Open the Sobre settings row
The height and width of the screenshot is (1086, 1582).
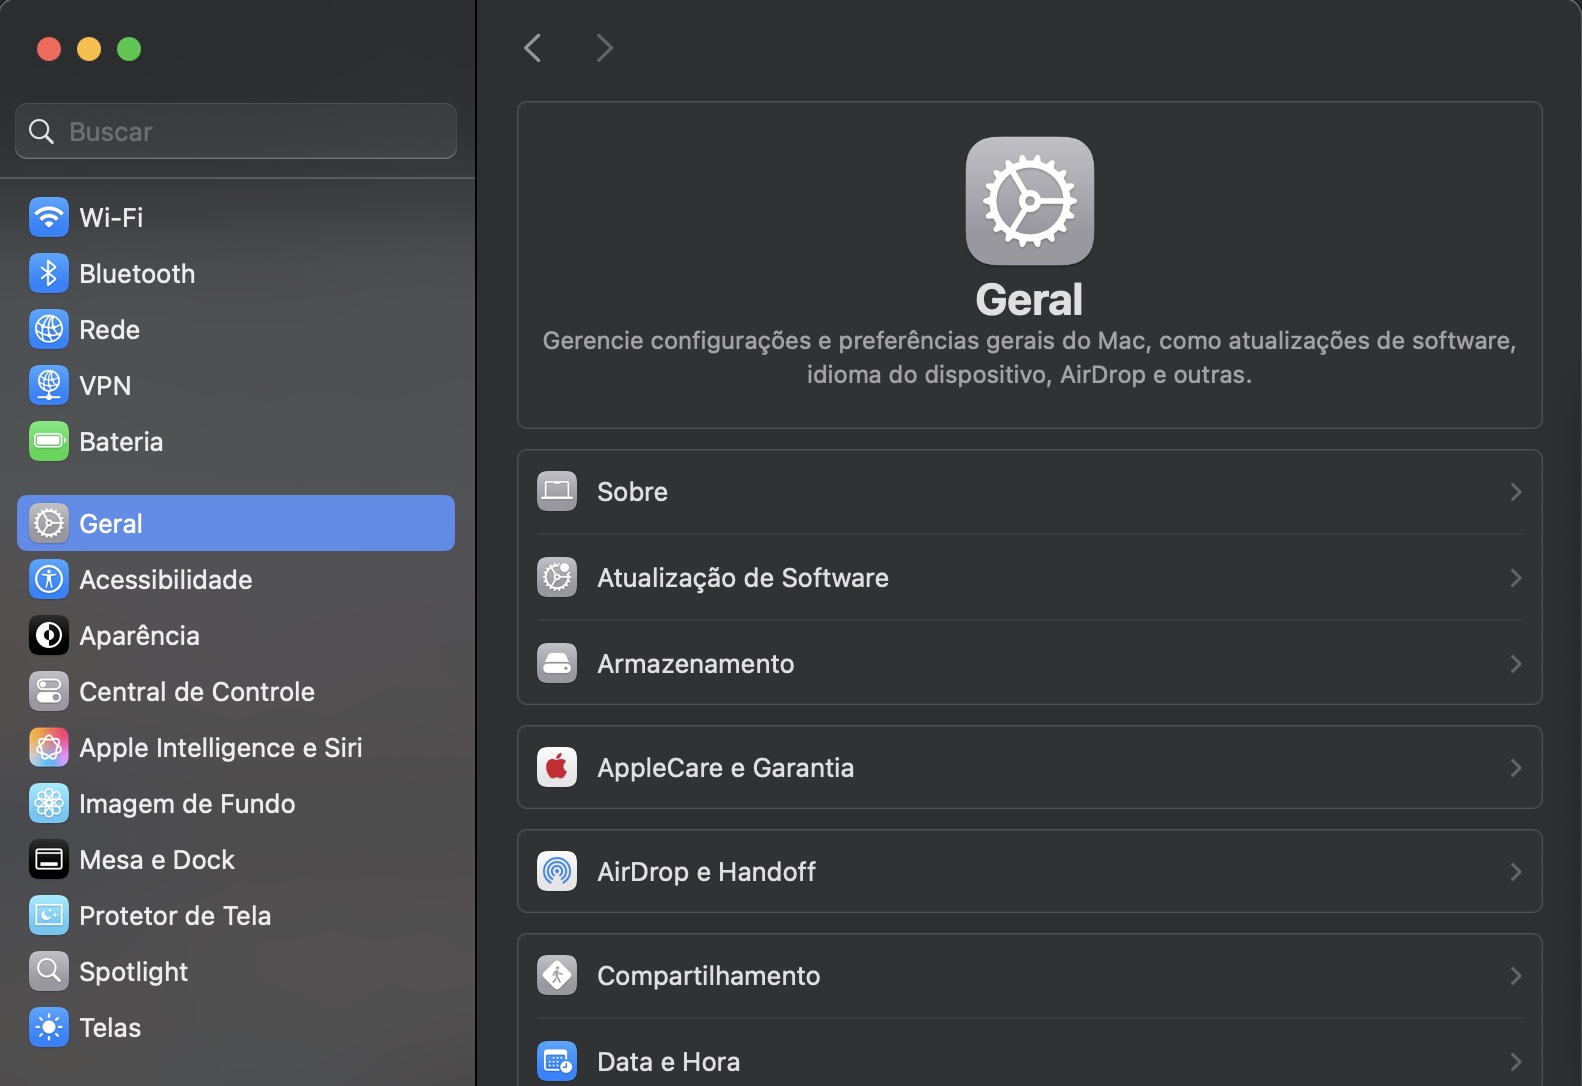coord(1030,491)
